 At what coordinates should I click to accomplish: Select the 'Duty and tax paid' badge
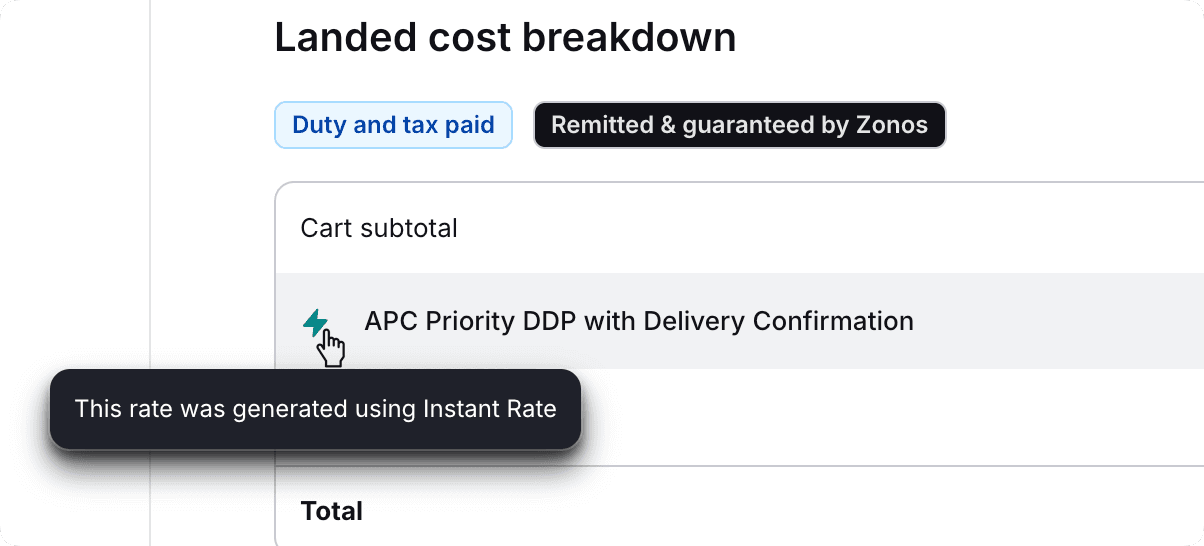click(x=393, y=125)
